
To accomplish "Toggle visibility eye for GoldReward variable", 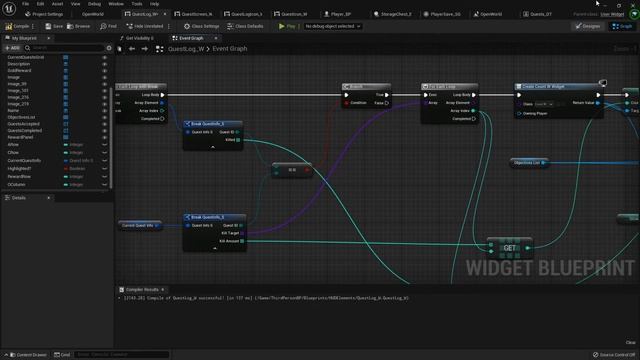I will click(x=104, y=71).
